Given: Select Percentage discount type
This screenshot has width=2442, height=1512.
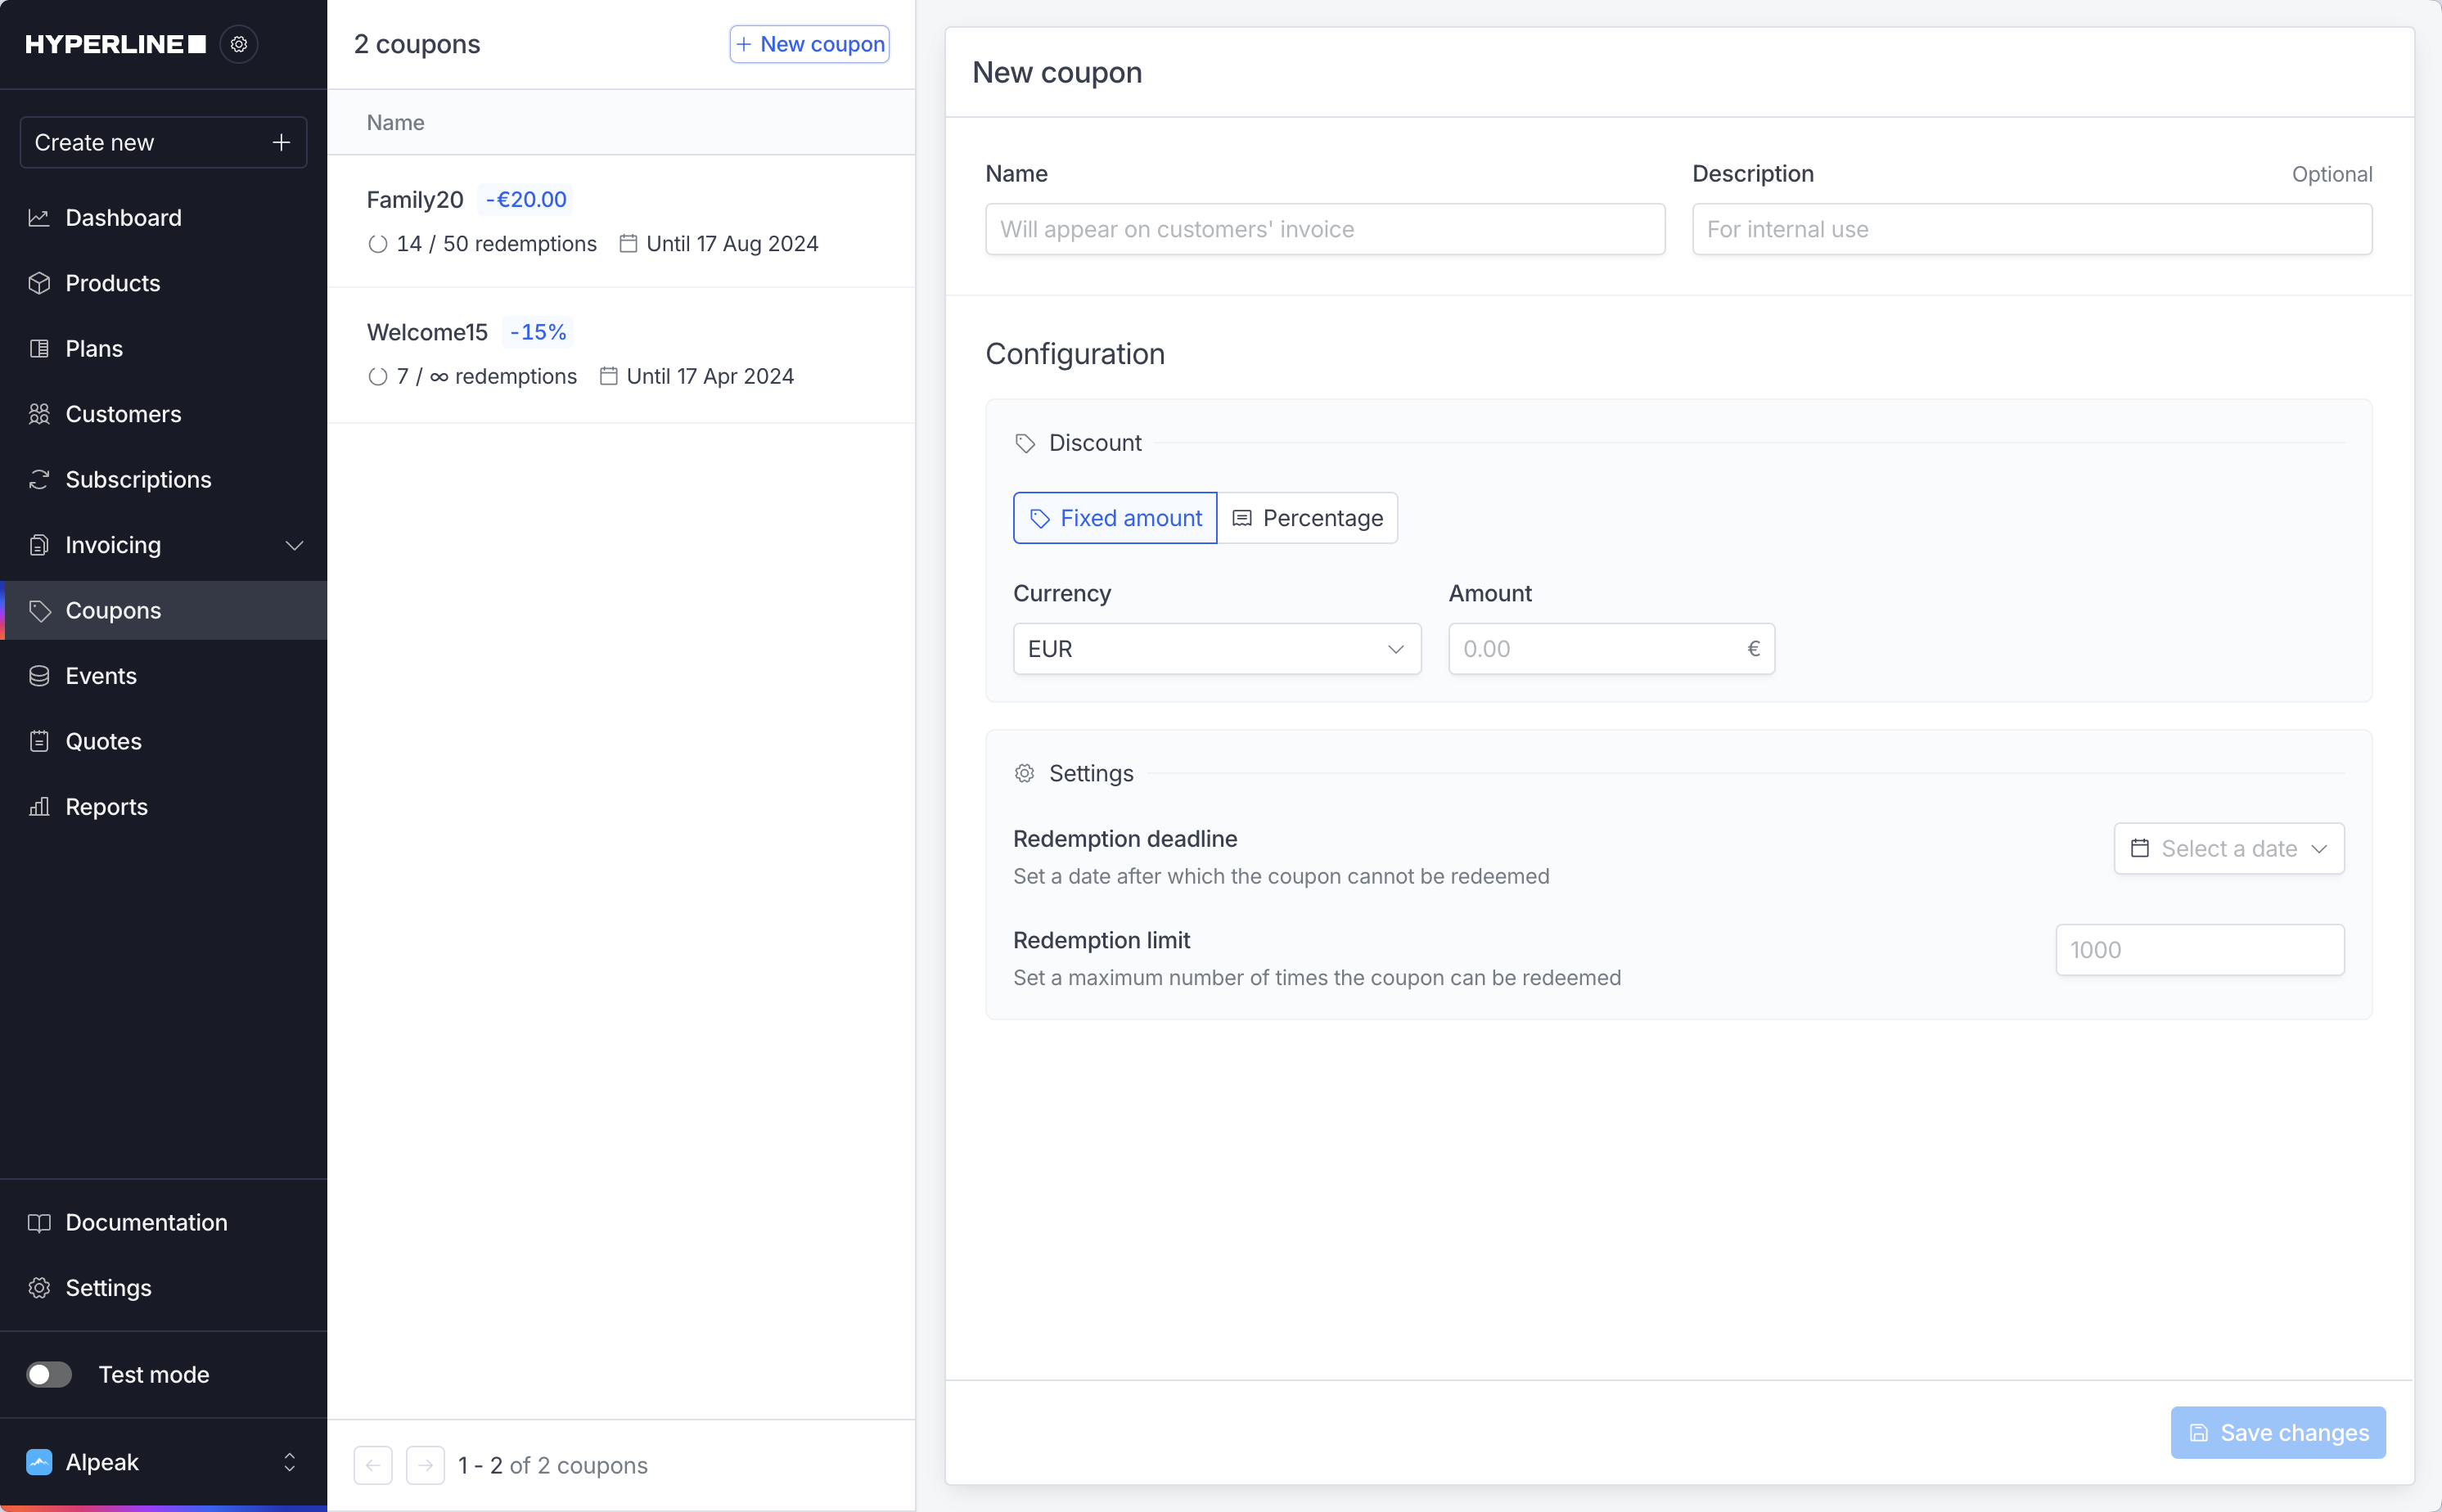Looking at the screenshot, I should pyautogui.click(x=1308, y=518).
